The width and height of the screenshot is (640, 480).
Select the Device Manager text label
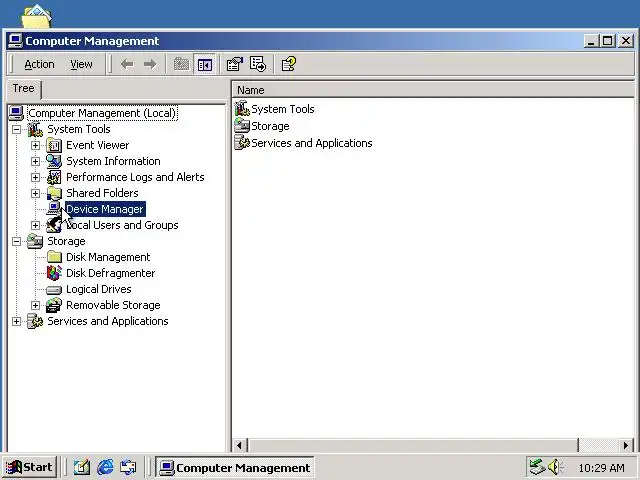(x=105, y=209)
